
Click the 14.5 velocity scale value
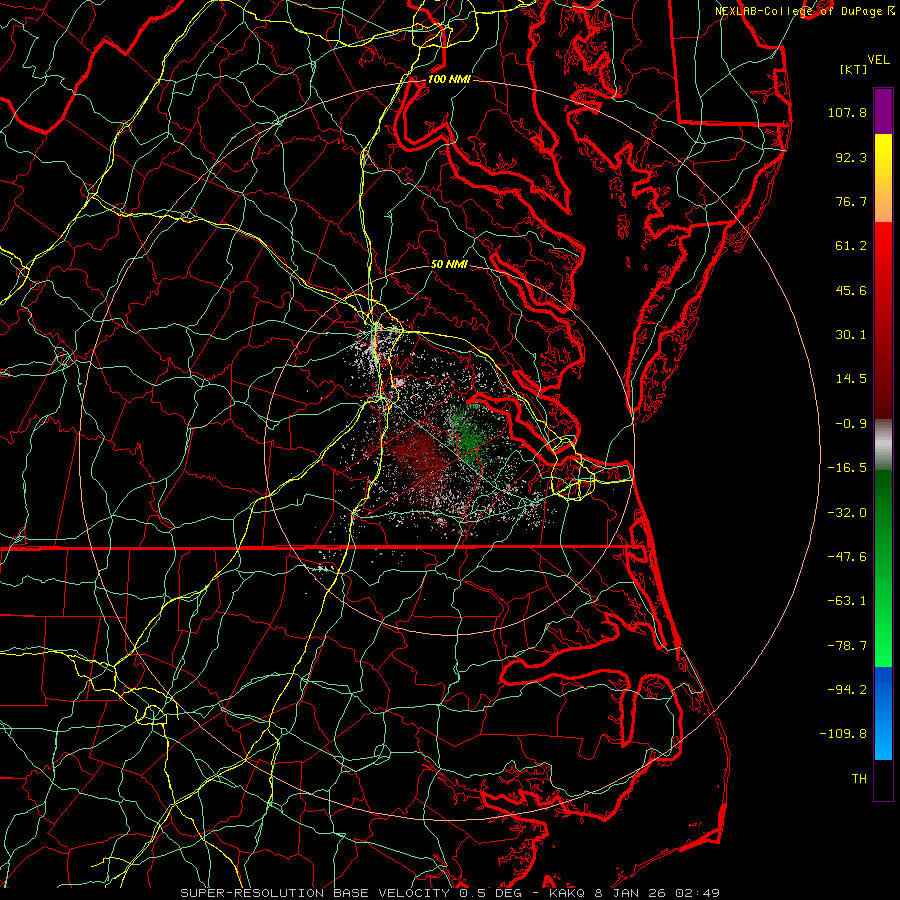(x=851, y=379)
